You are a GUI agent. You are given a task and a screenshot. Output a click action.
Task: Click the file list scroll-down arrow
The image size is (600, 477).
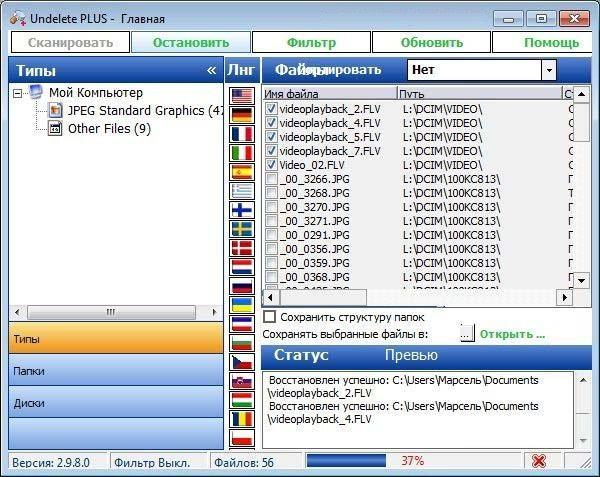(581, 281)
